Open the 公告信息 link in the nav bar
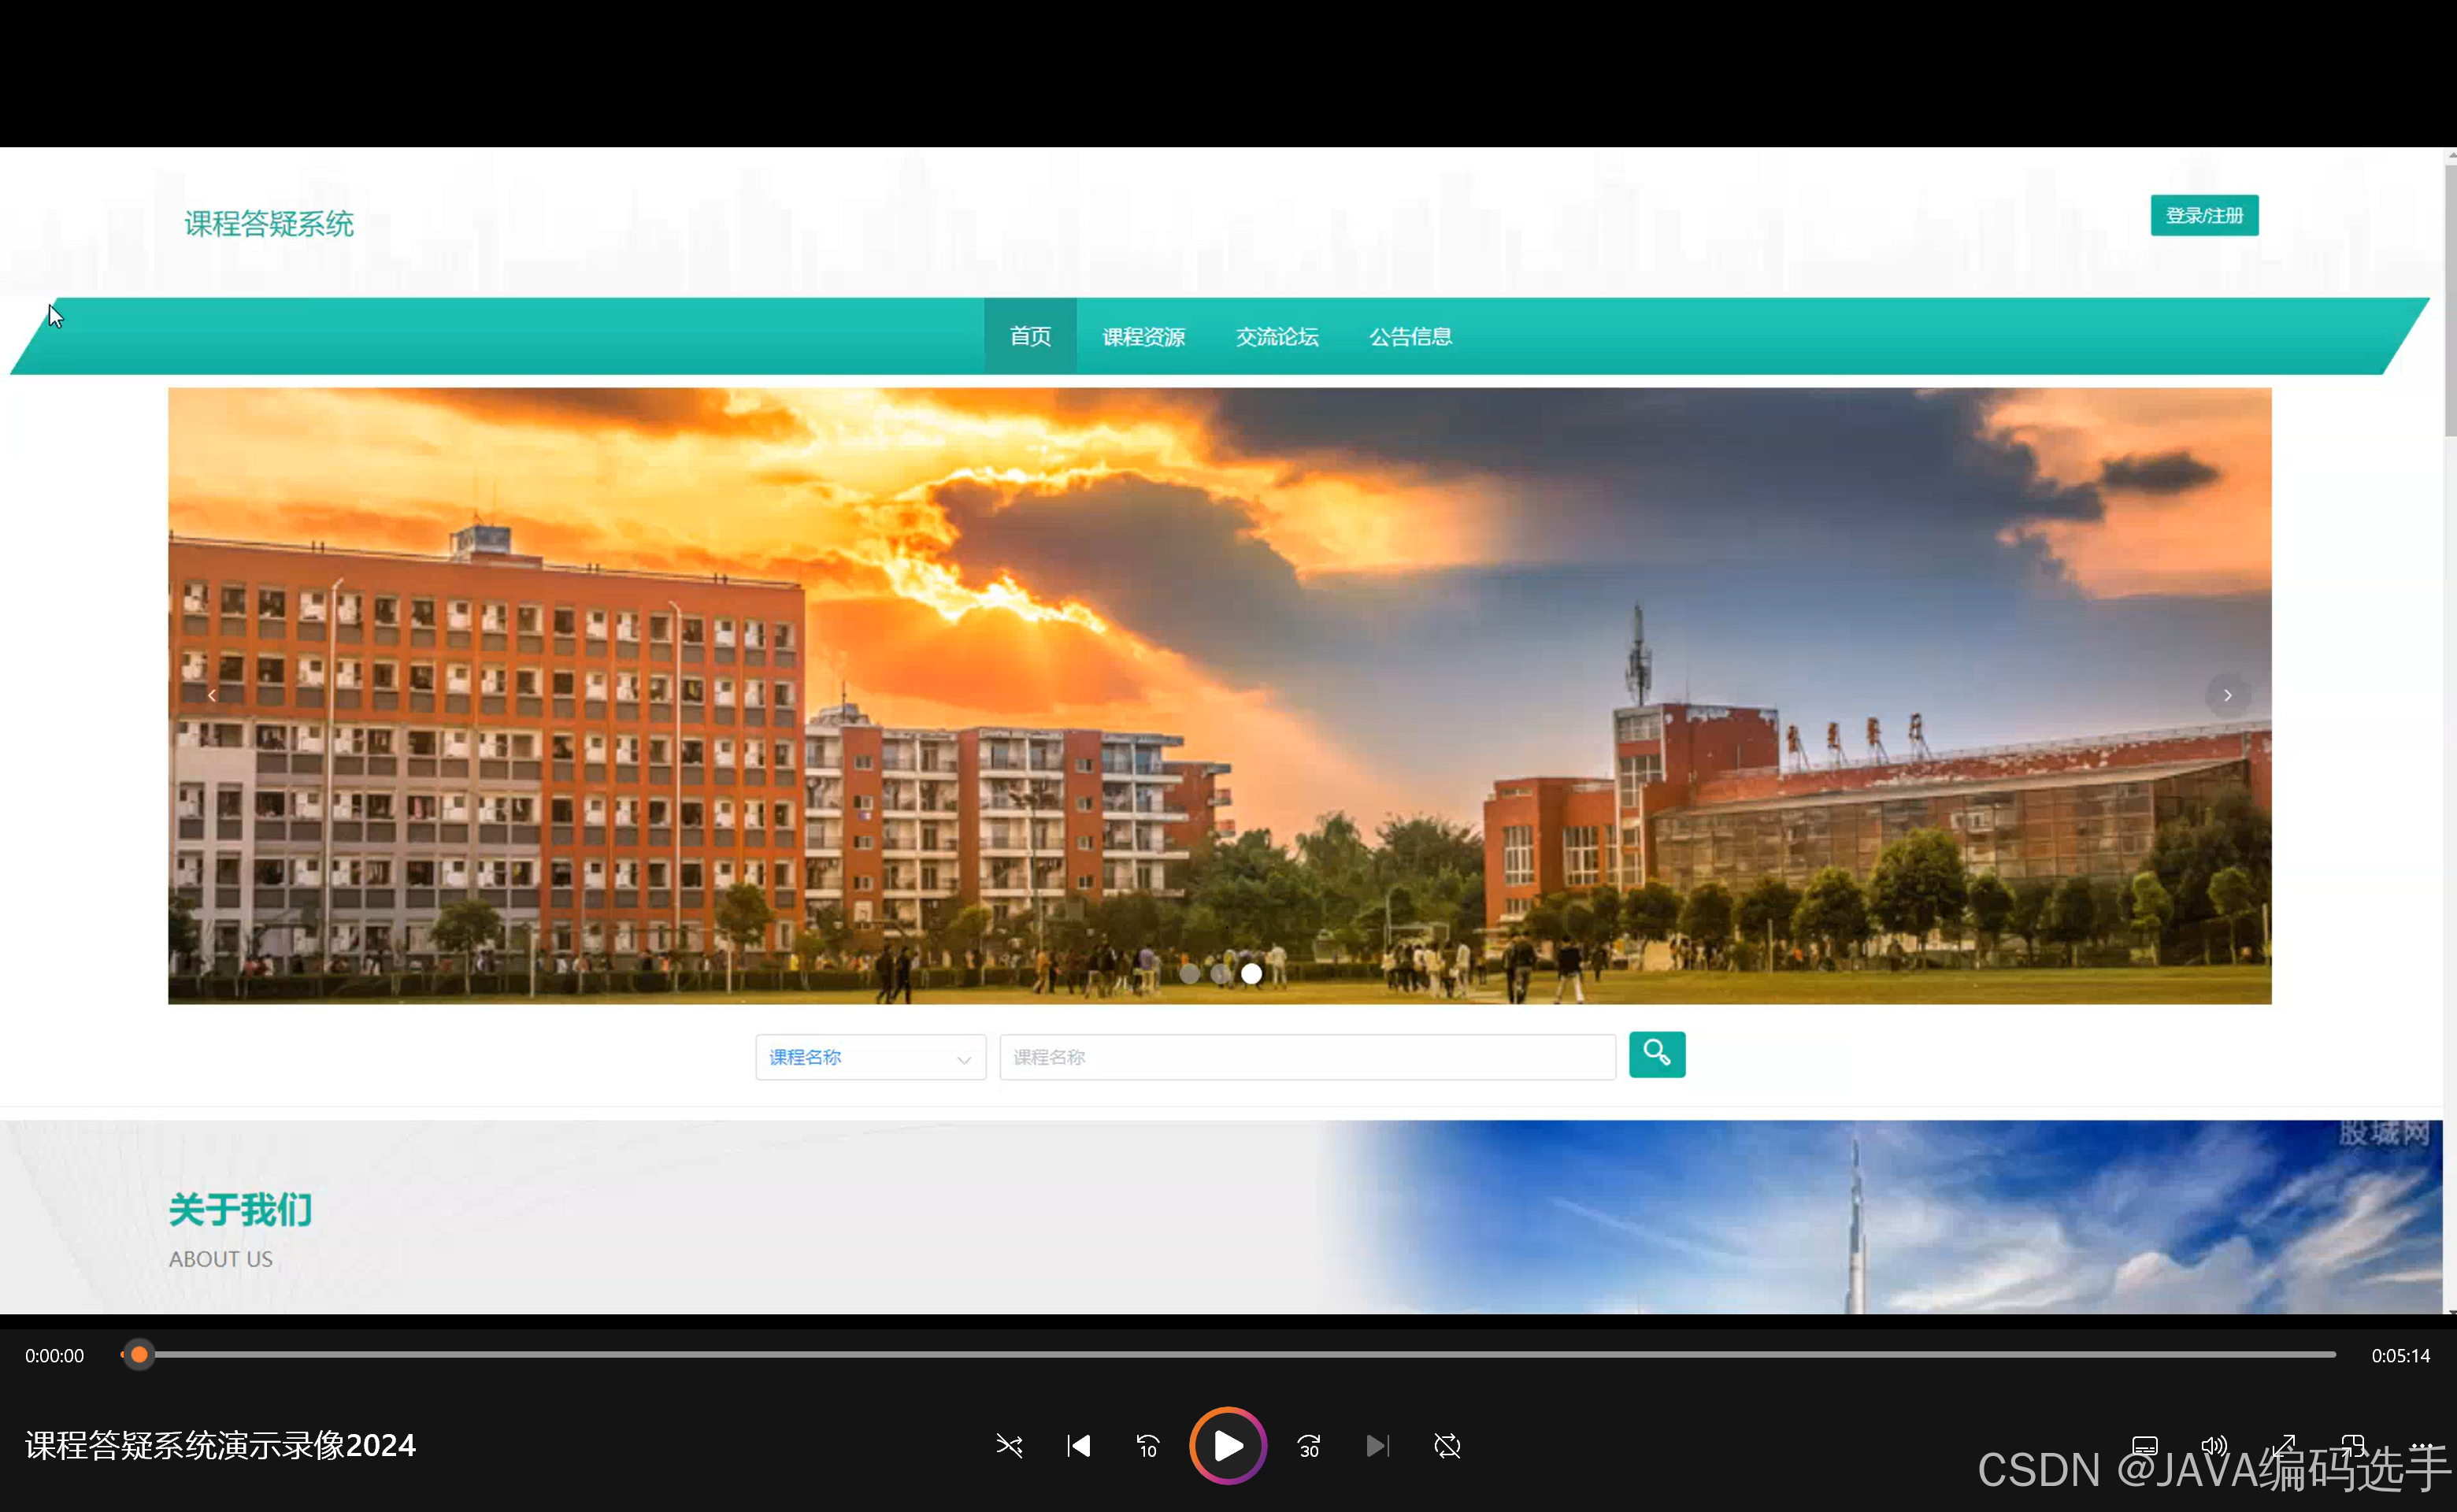Screen dimensions: 2457x1512 1410,337
